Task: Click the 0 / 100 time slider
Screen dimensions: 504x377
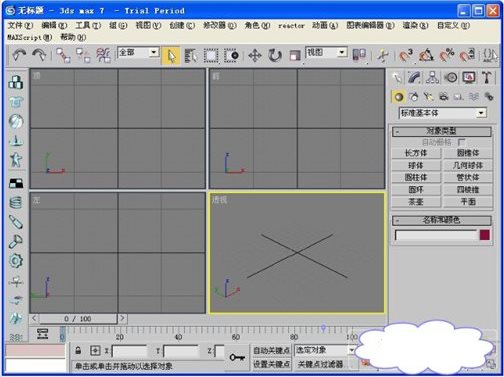Action: [x=78, y=319]
